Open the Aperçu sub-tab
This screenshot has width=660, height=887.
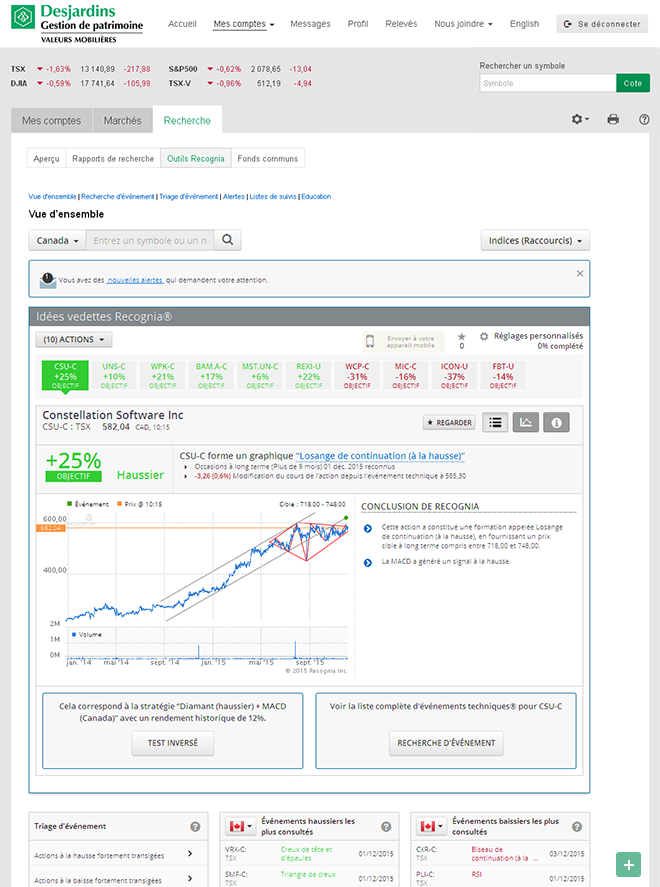click(x=46, y=158)
